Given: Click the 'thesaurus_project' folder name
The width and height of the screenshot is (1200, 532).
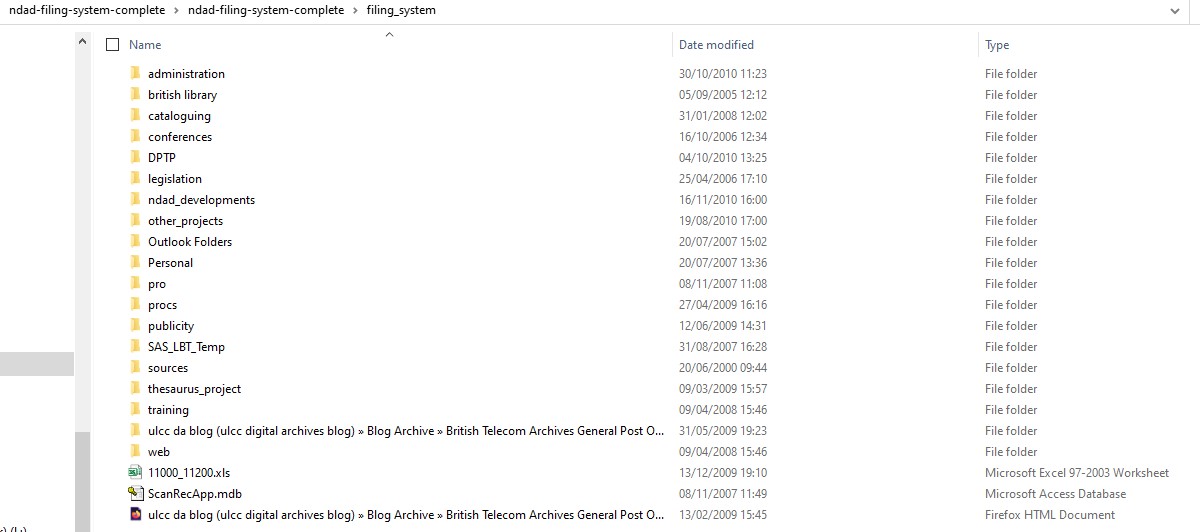Looking at the screenshot, I should tap(194, 388).
